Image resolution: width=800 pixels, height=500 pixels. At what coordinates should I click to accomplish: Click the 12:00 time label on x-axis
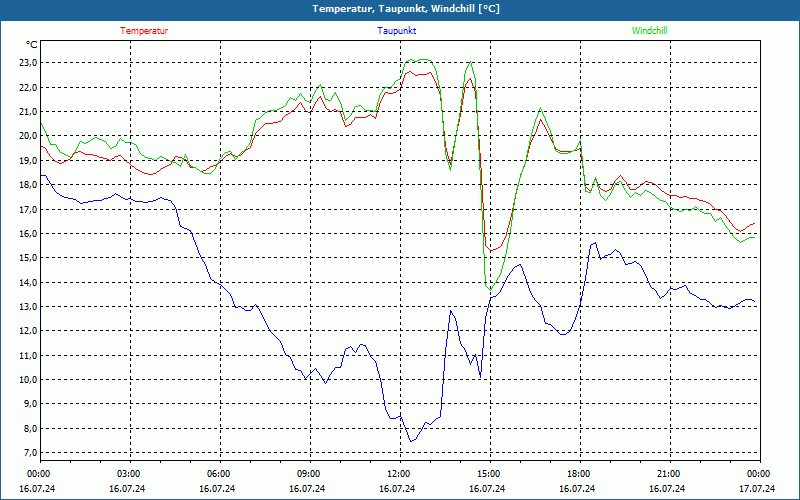pos(398,474)
